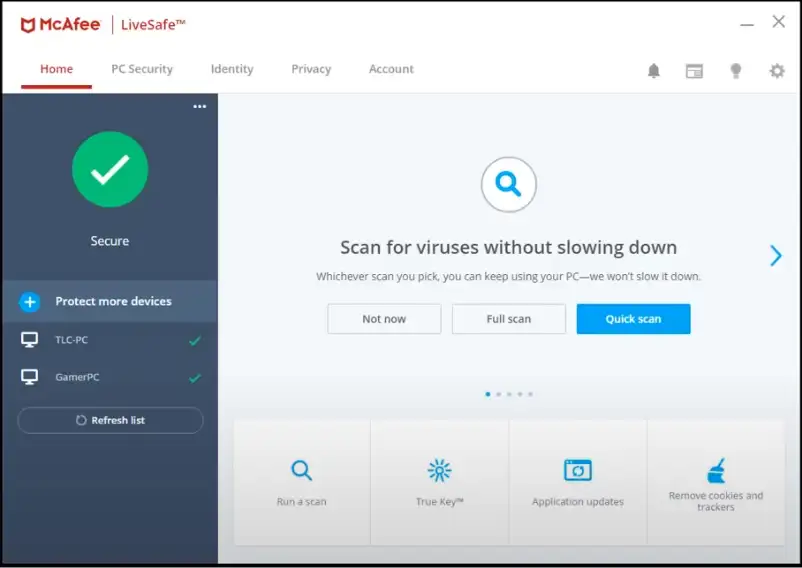Switch to the PC Security tab
802x568 pixels.
pos(142,69)
